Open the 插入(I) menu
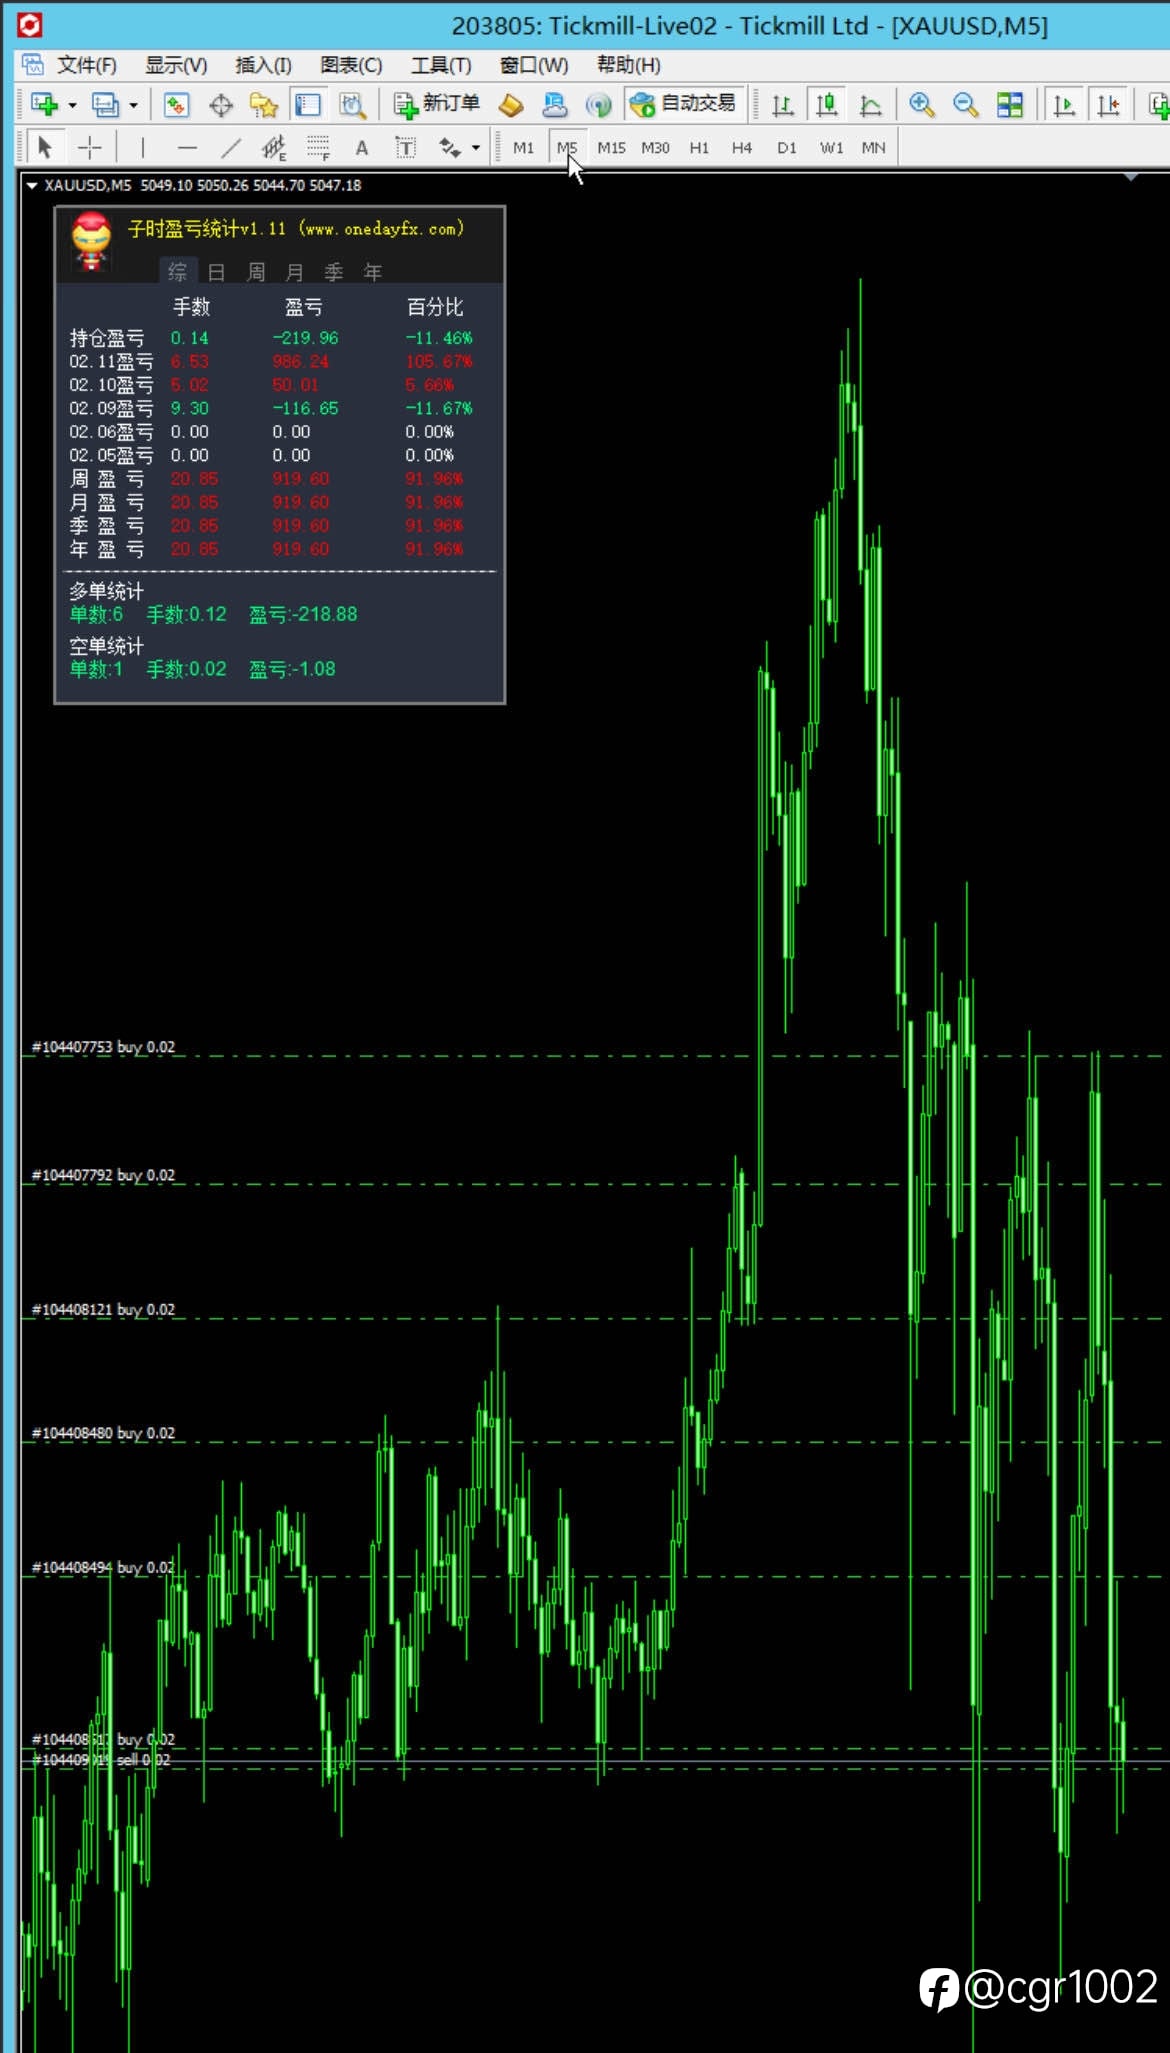The image size is (1170, 2053). (263, 65)
